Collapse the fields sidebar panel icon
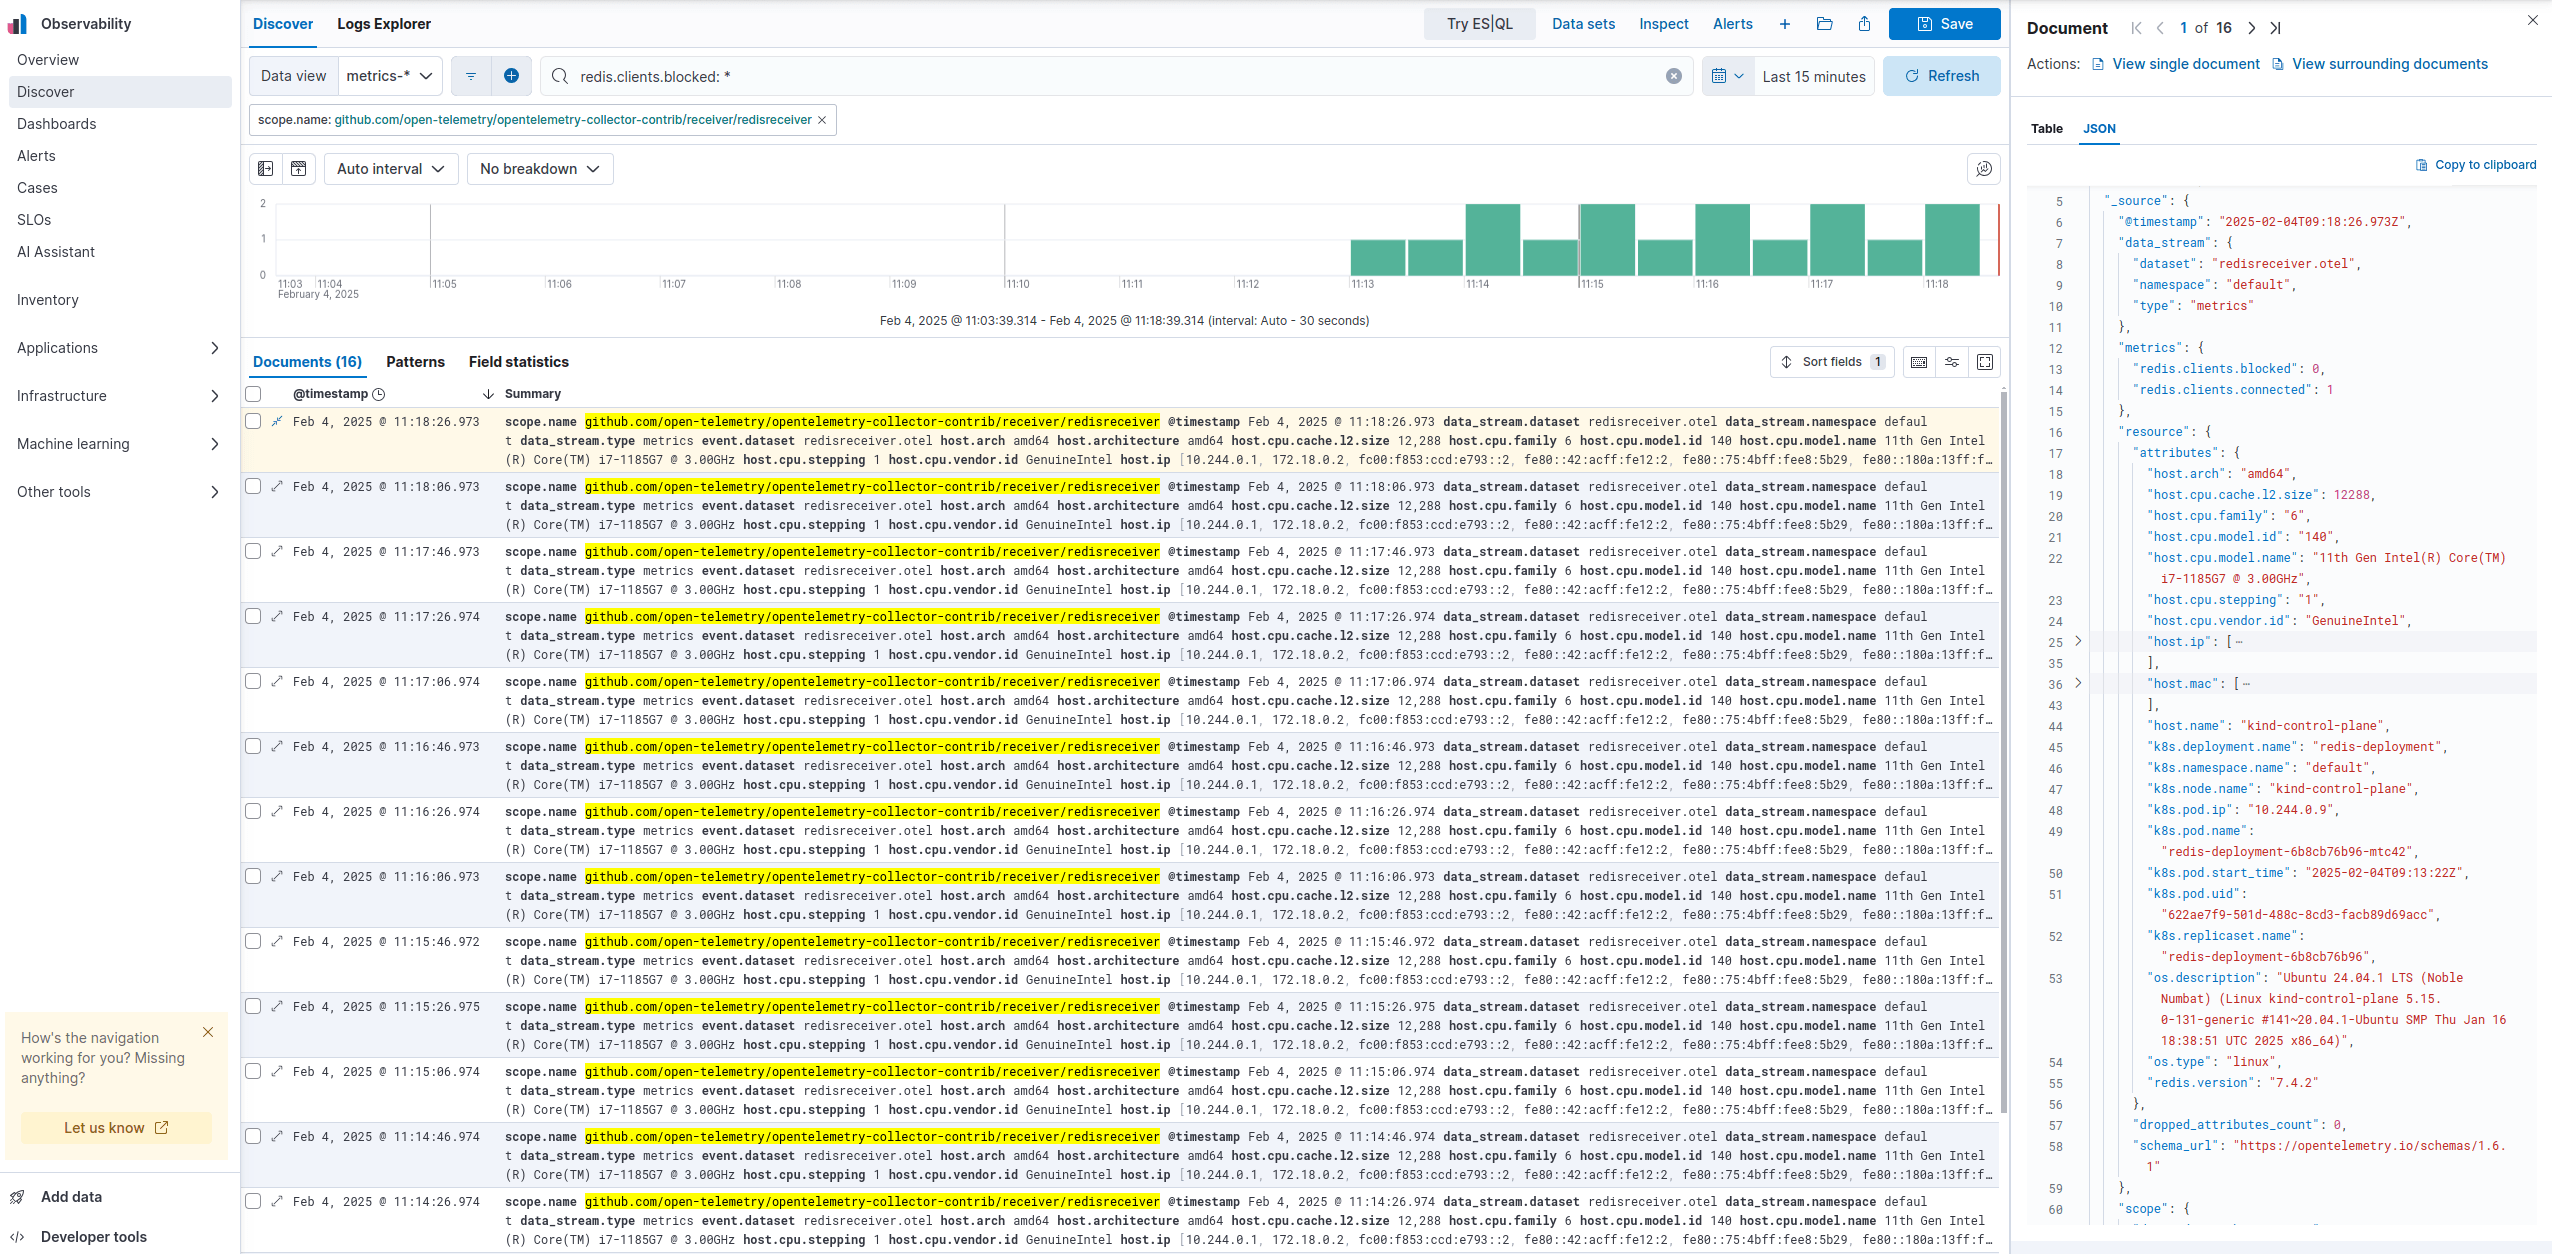This screenshot has height=1254, width=2552. (265, 168)
